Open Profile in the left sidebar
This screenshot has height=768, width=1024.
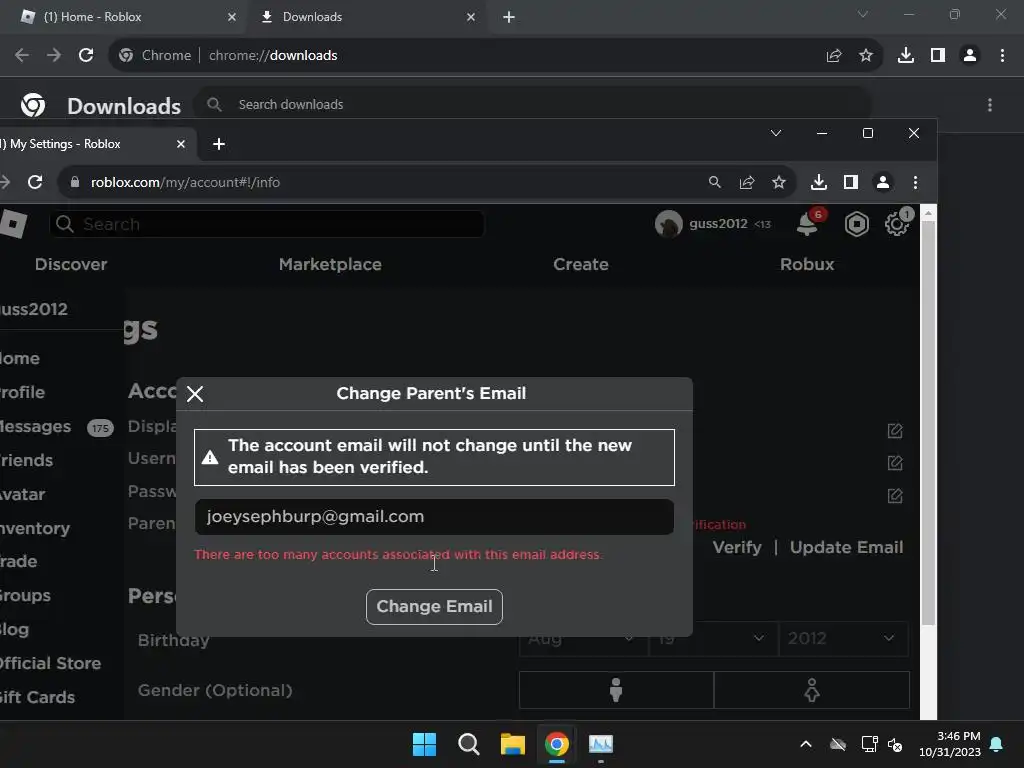pyautogui.click(x=23, y=392)
